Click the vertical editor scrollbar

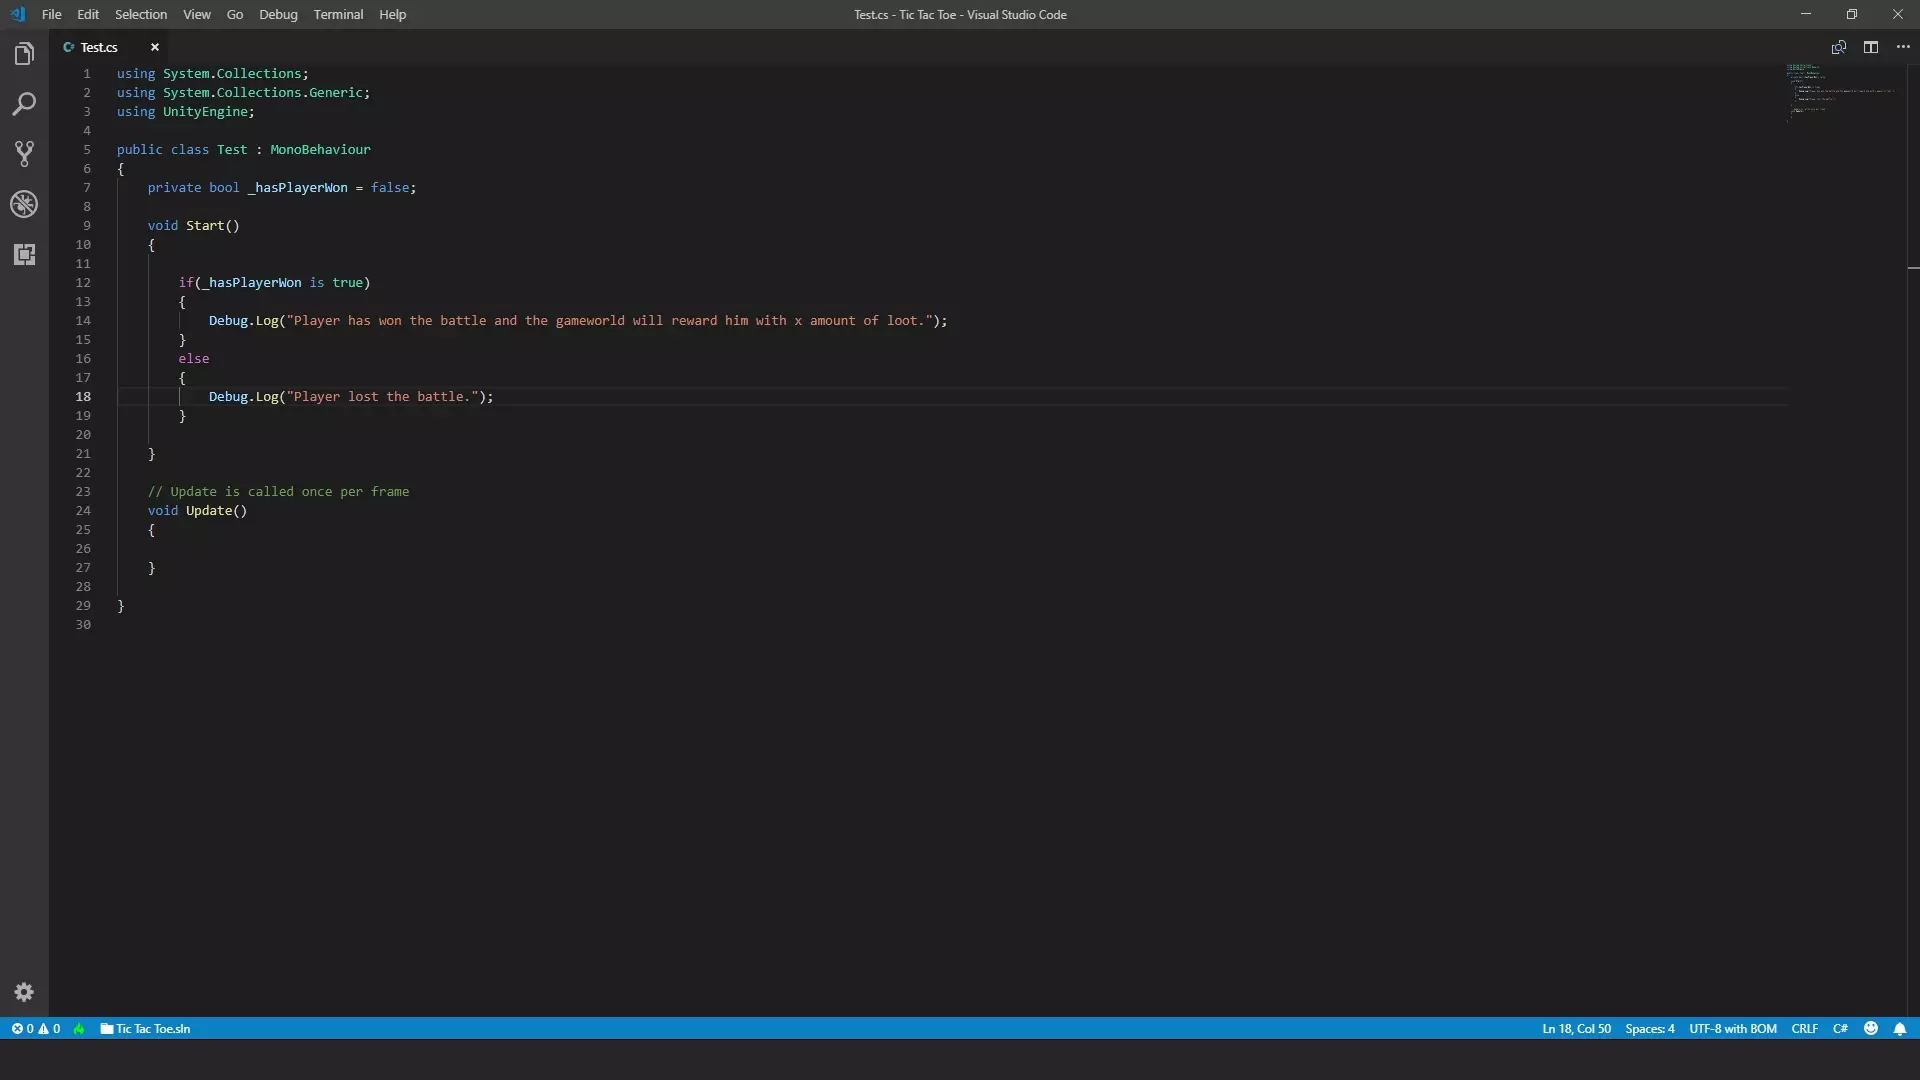pyautogui.click(x=1913, y=540)
